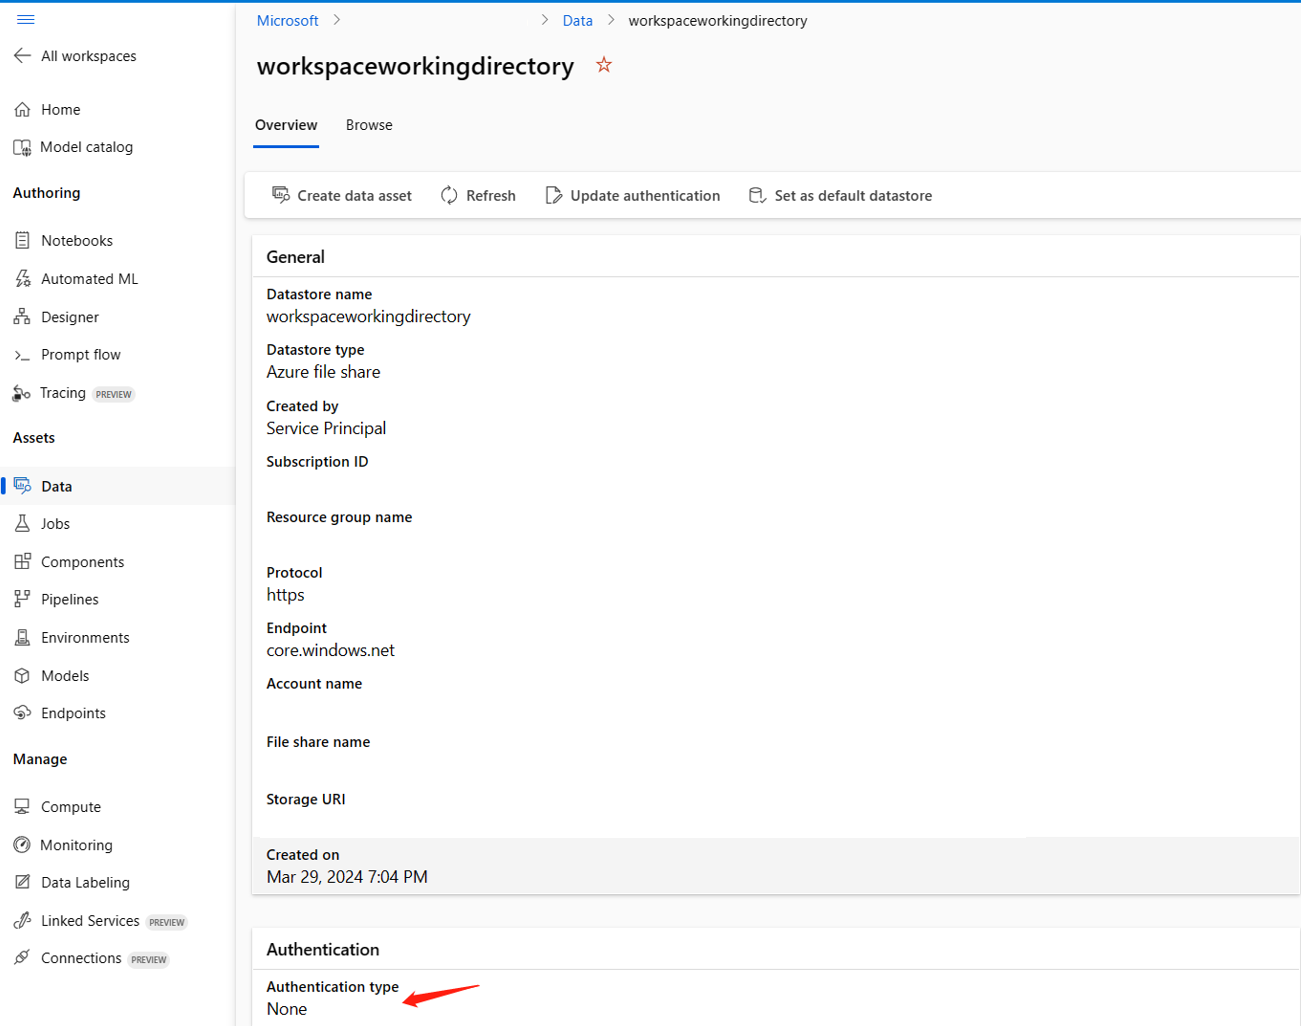Click the Update authentication button label
The image size is (1301, 1026).
point(645,196)
